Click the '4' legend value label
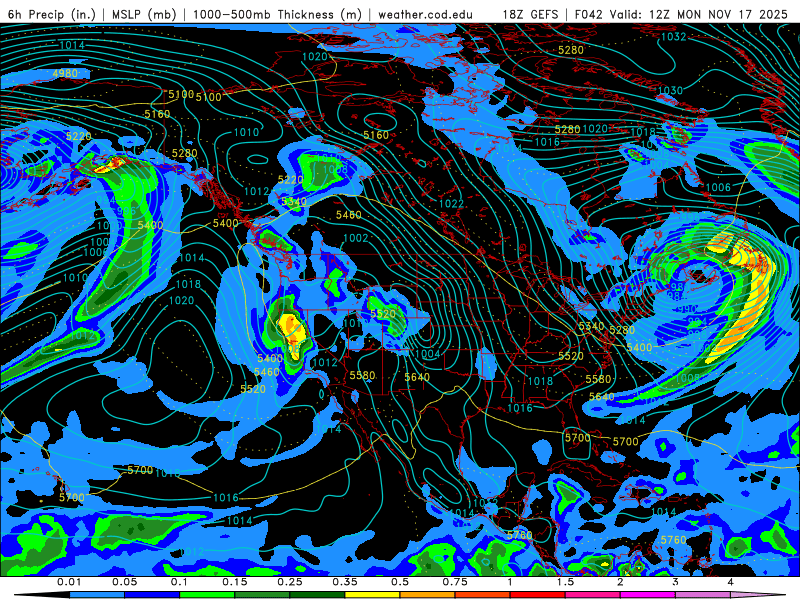 [730, 582]
